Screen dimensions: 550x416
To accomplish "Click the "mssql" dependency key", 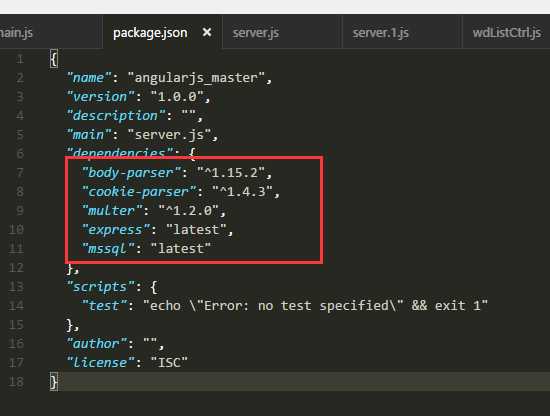I will pyautogui.click(x=108, y=249).
